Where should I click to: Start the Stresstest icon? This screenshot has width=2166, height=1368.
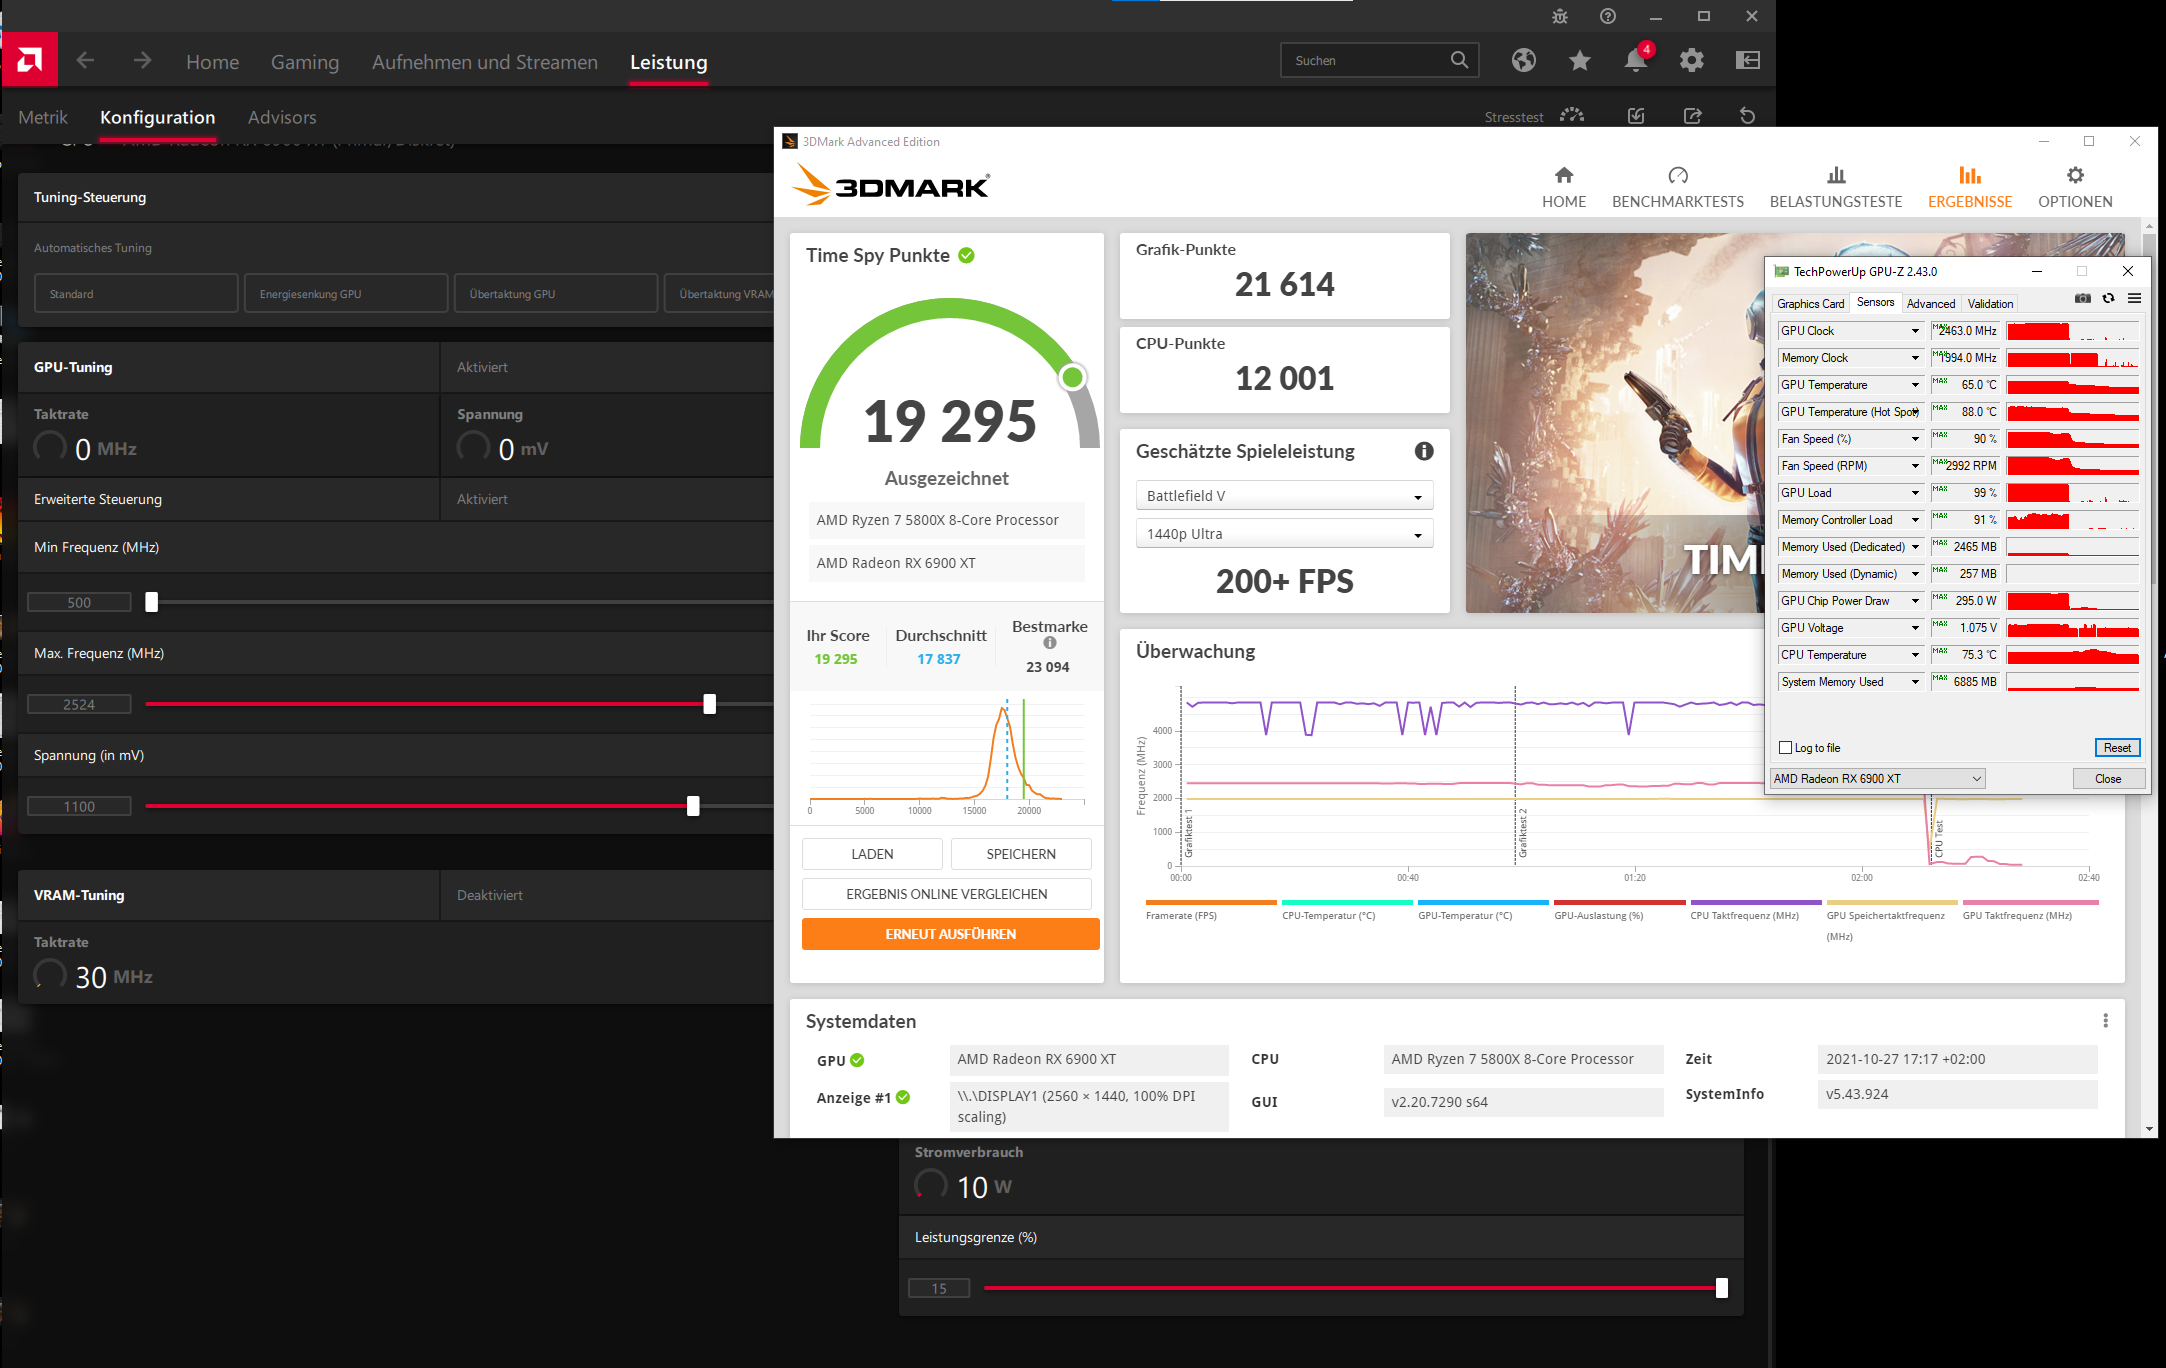pyautogui.click(x=1572, y=116)
